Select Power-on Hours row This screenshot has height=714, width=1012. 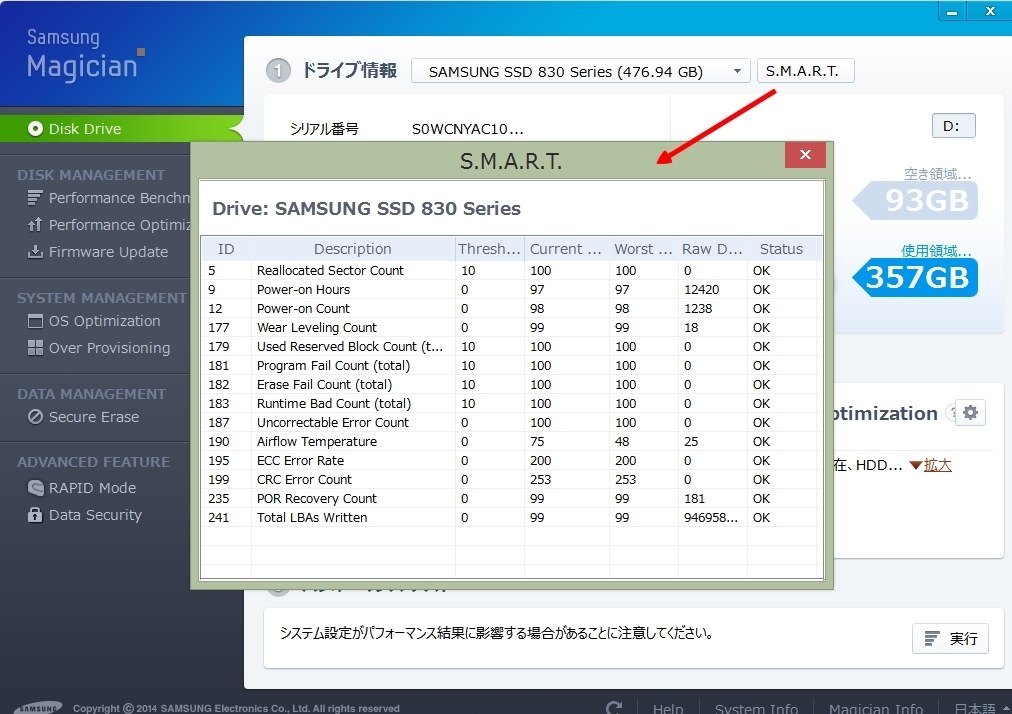point(511,289)
